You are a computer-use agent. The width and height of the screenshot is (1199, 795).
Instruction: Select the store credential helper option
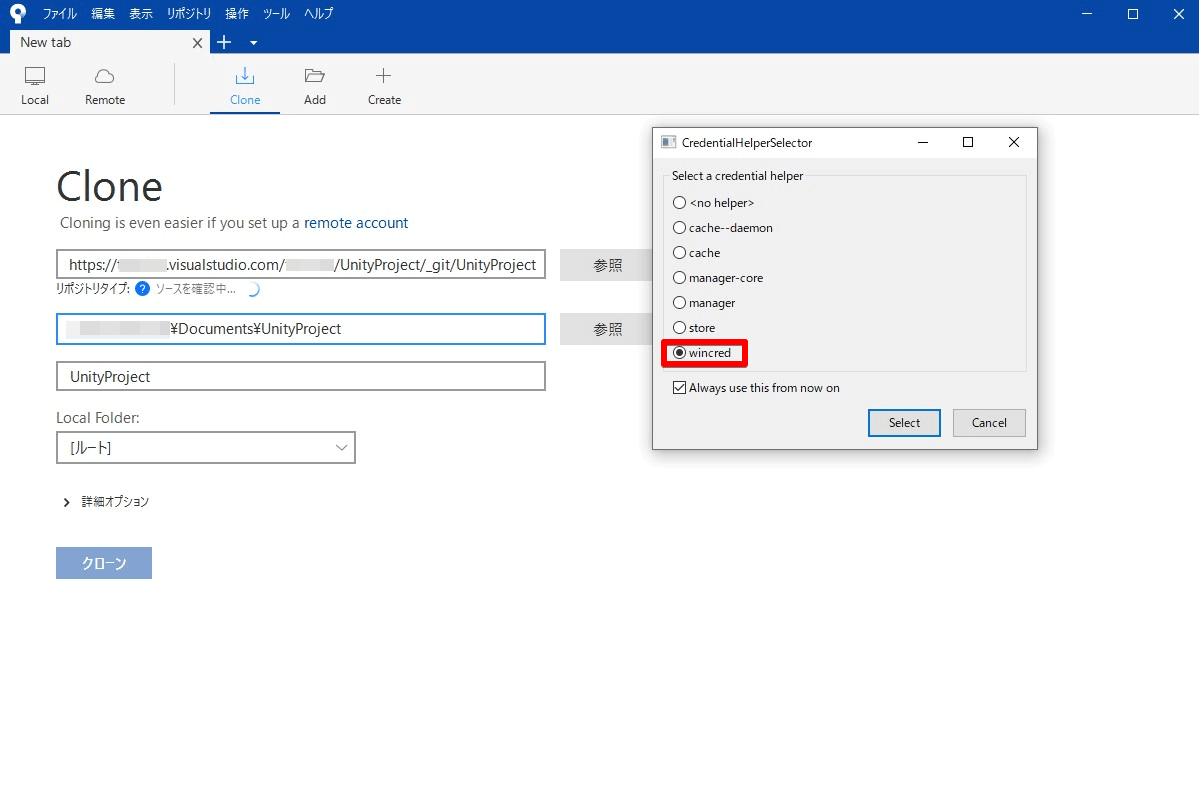pyautogui.click(x=680, y=328)
